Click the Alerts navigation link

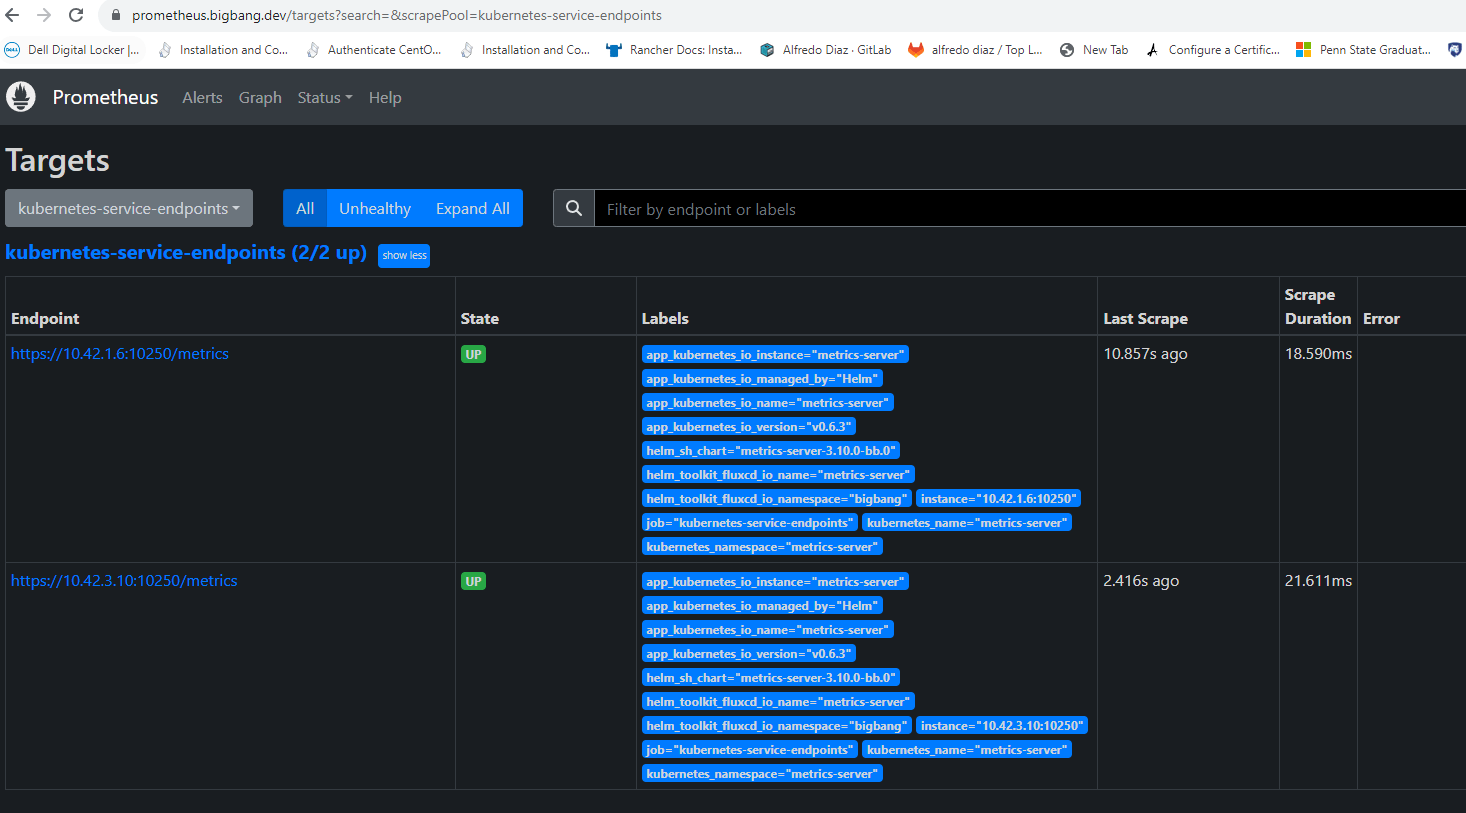[202, 97]
